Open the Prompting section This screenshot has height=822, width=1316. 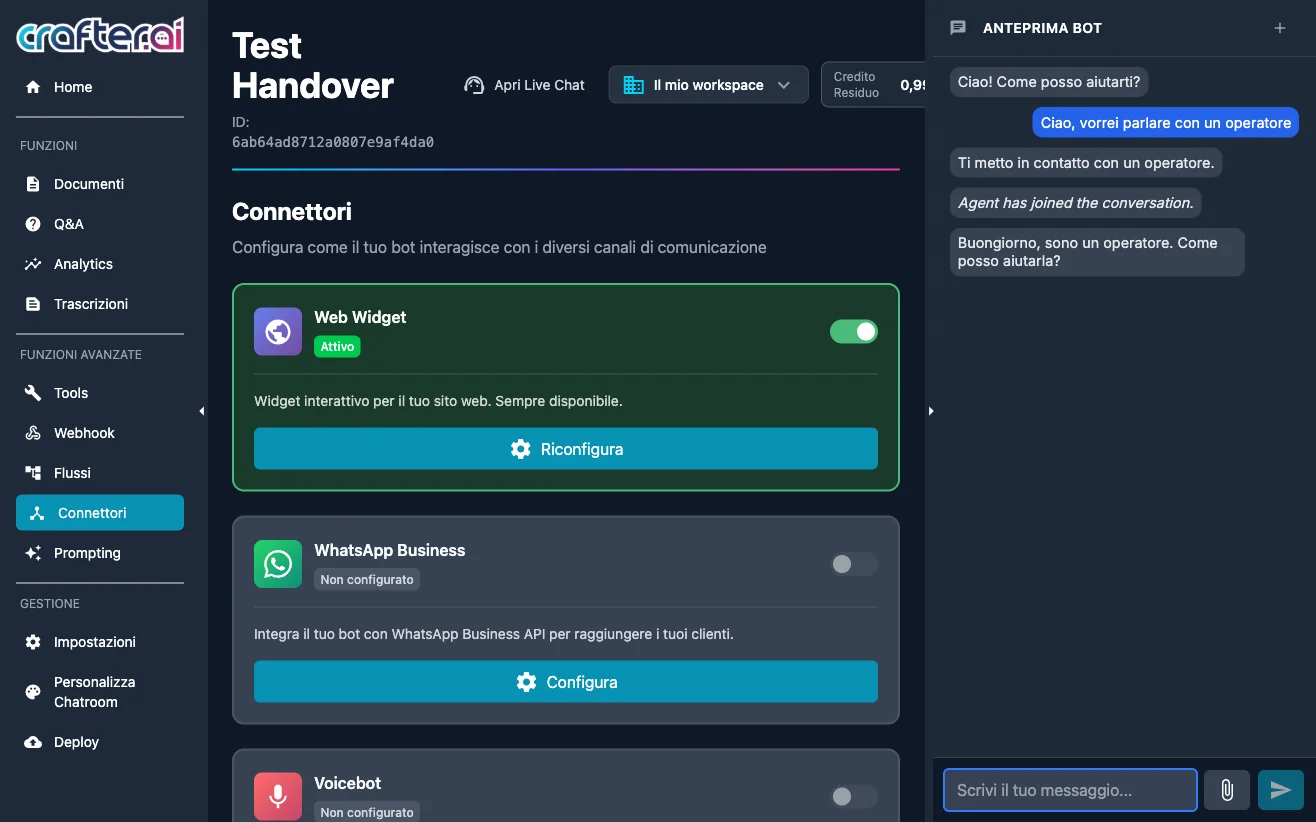pos(100,553)
